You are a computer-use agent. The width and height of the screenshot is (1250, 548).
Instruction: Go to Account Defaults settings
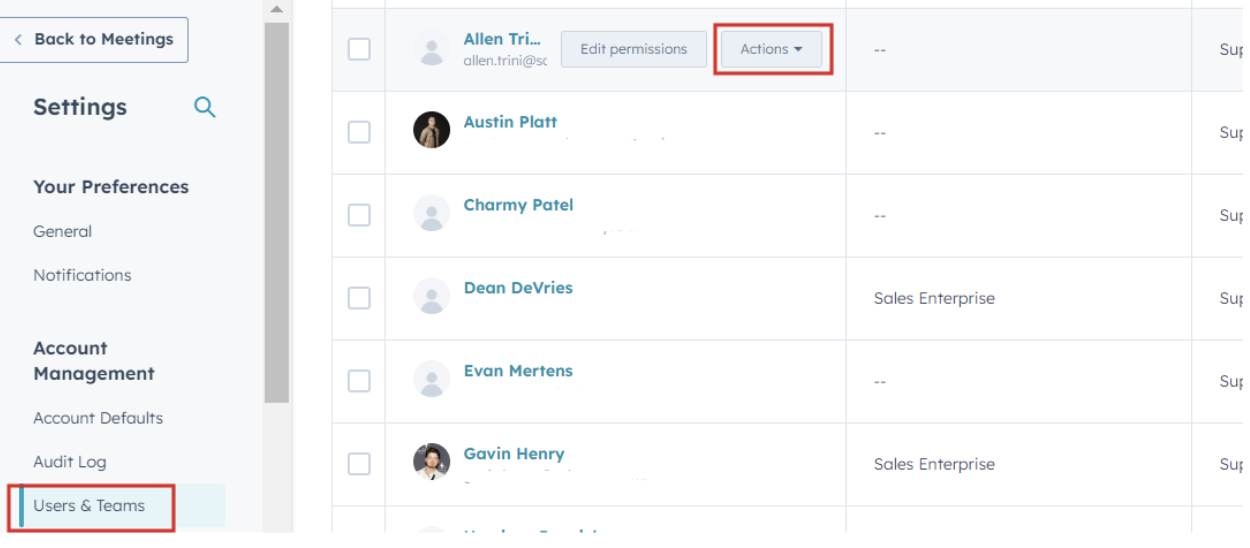[98, 418]
